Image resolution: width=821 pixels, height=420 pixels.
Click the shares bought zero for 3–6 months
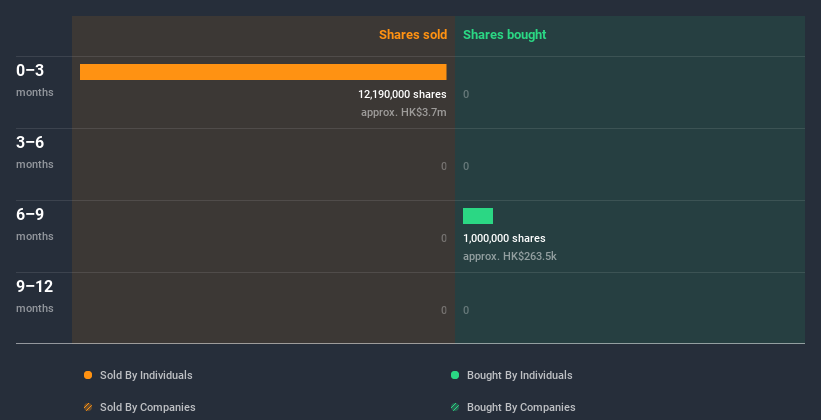click(x=466, y=167)
